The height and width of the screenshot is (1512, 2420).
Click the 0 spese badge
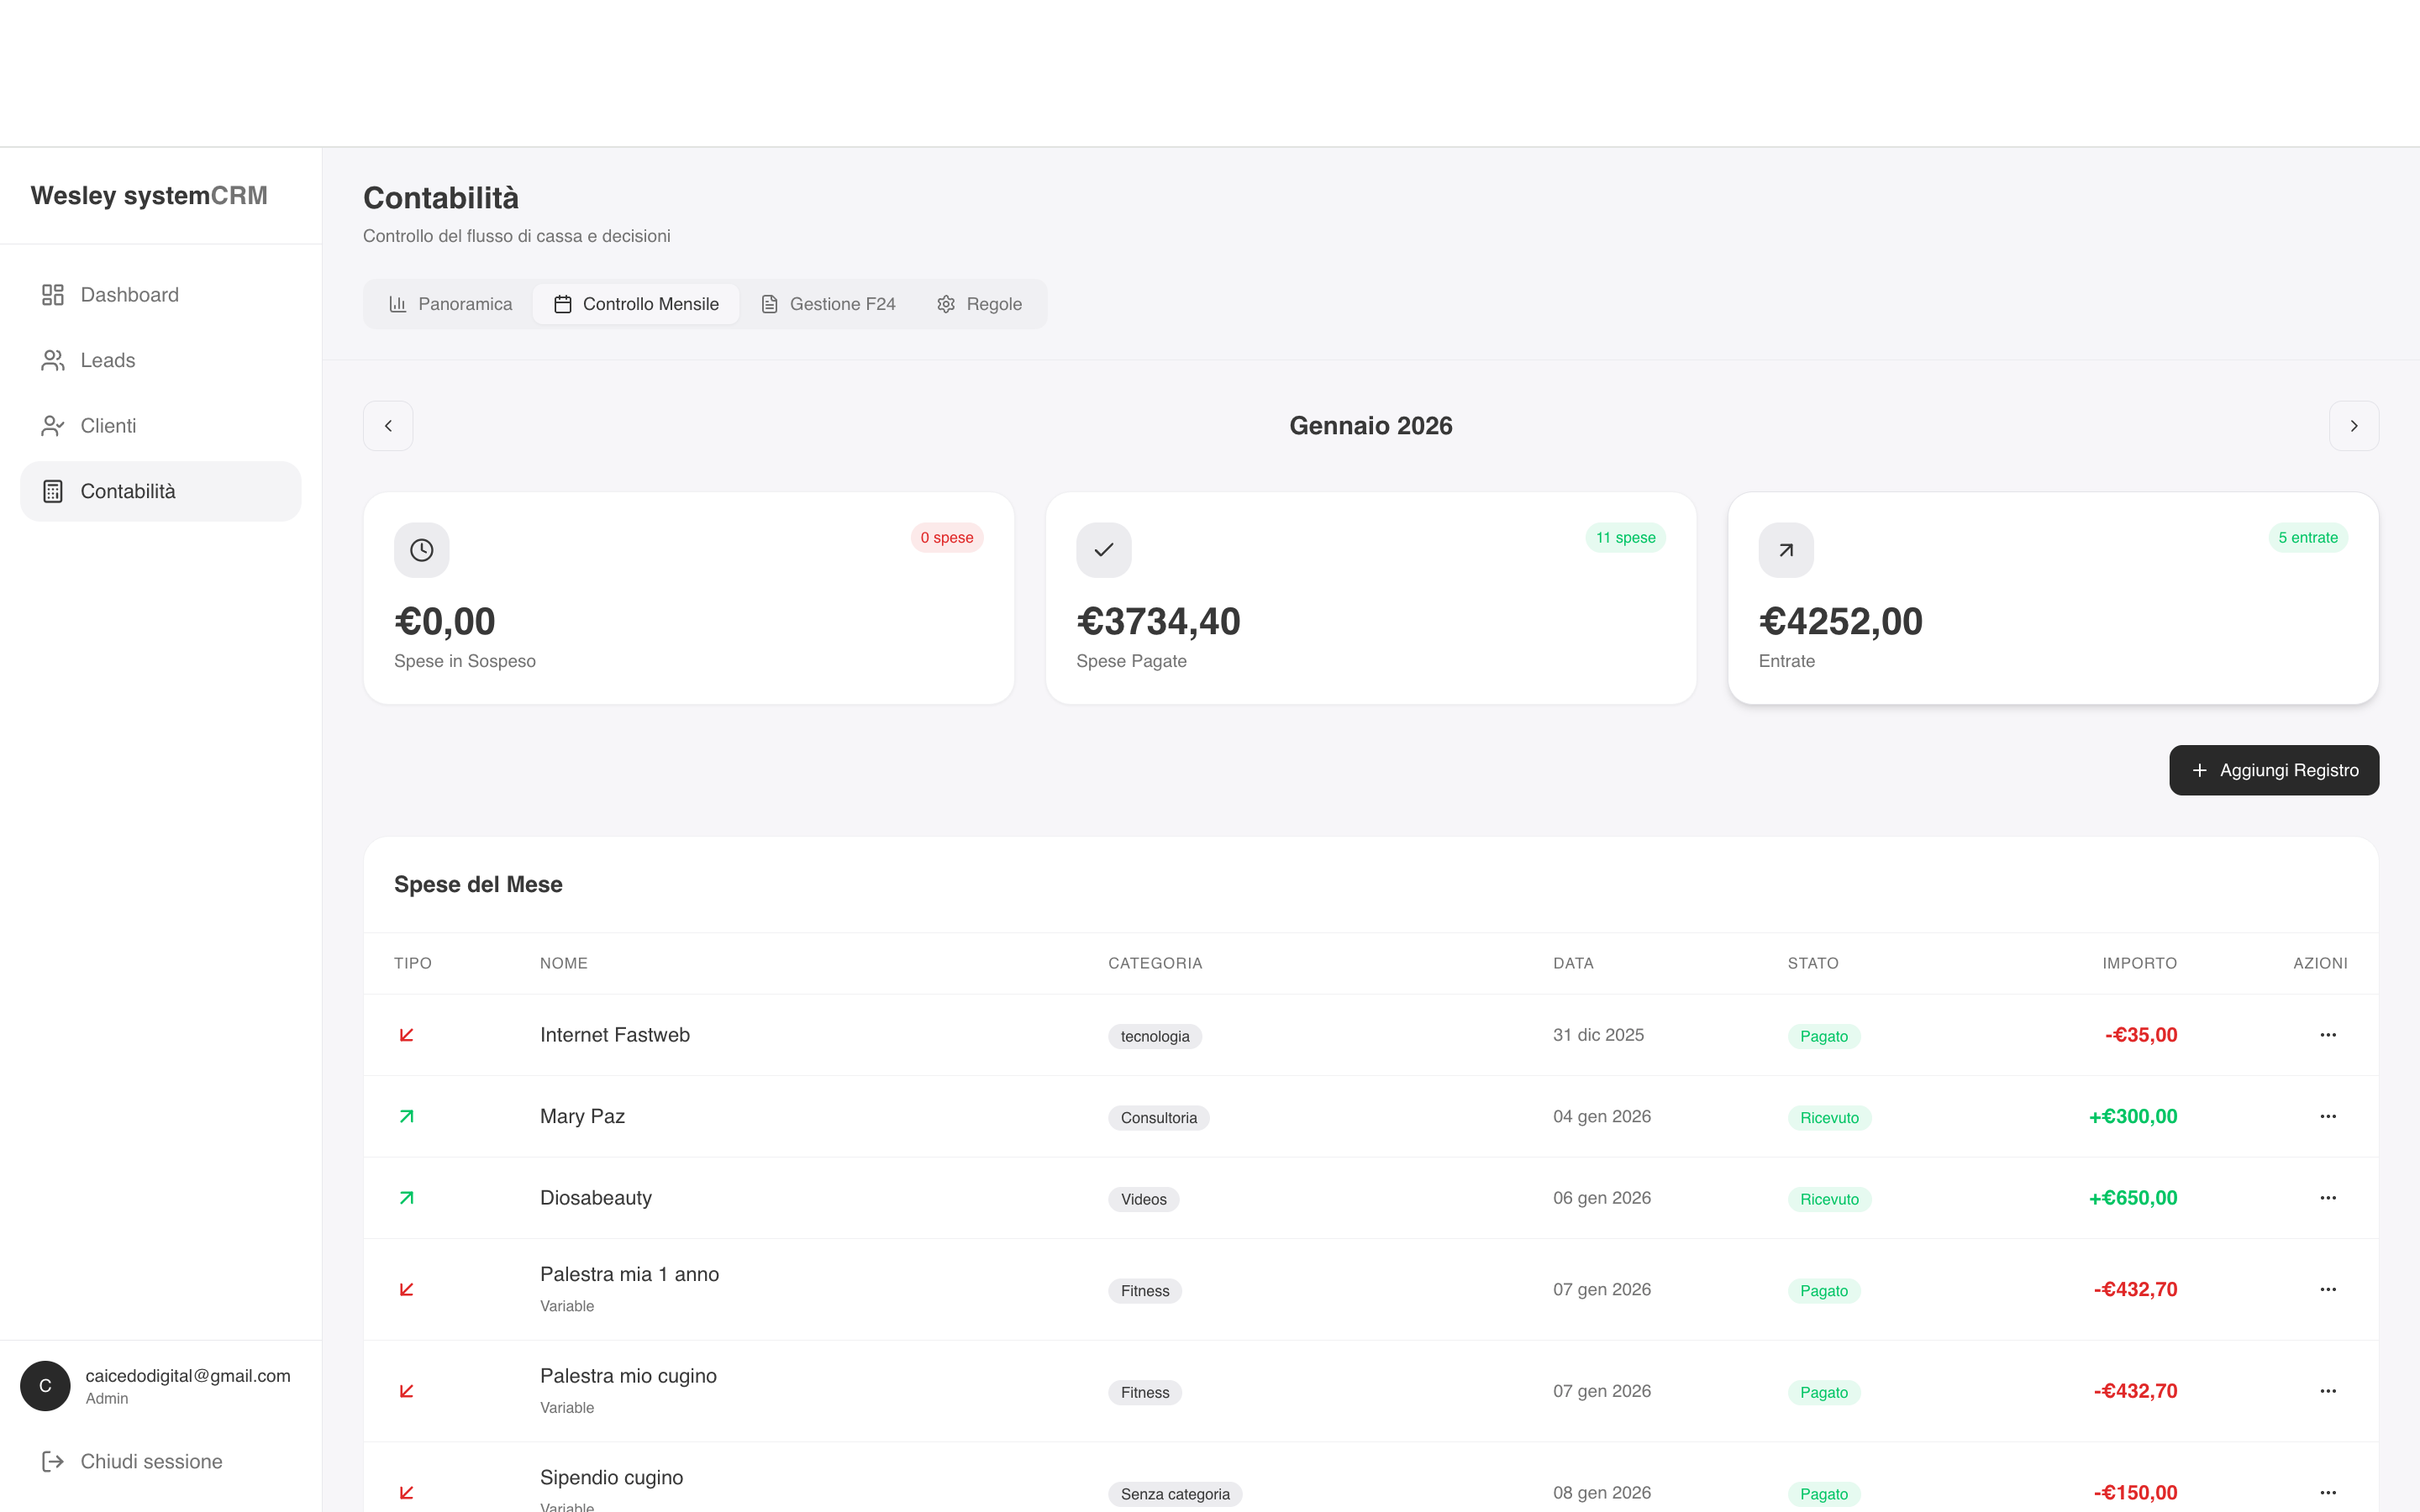[x=946, y=537]
